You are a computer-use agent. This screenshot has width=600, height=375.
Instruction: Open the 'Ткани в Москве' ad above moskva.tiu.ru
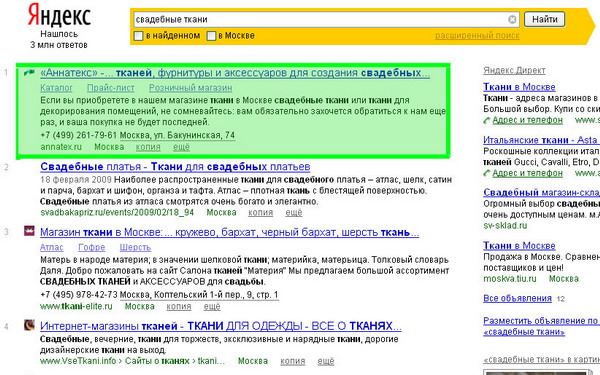(x=519, y=246)
